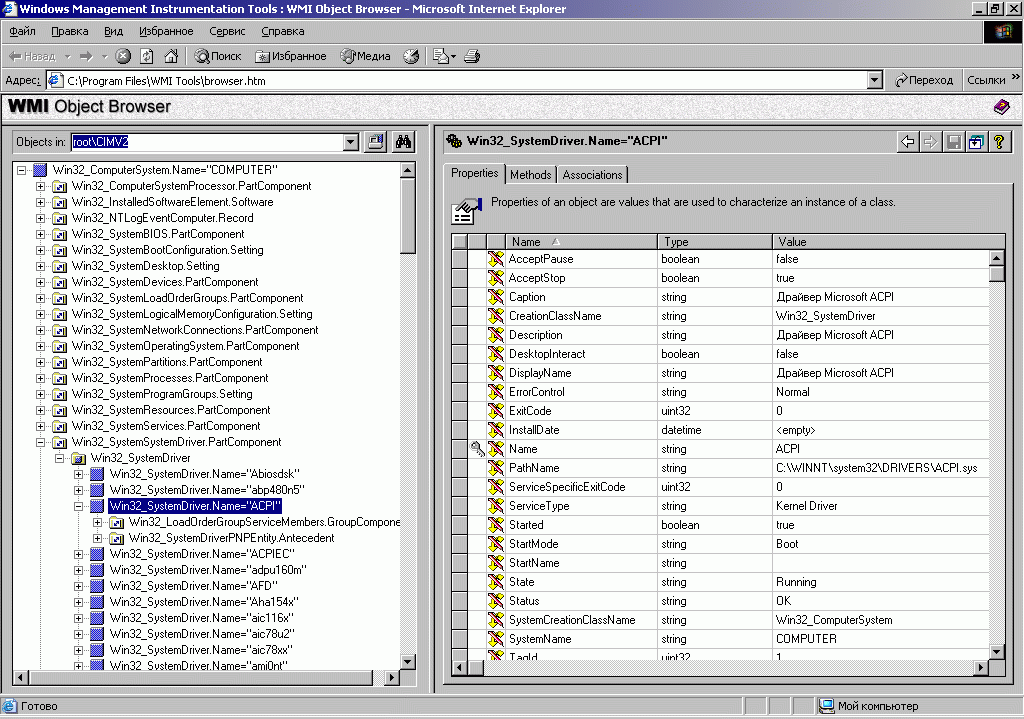Click the save floppy disk icon
1024x719 pixels.
click(953, 142)
